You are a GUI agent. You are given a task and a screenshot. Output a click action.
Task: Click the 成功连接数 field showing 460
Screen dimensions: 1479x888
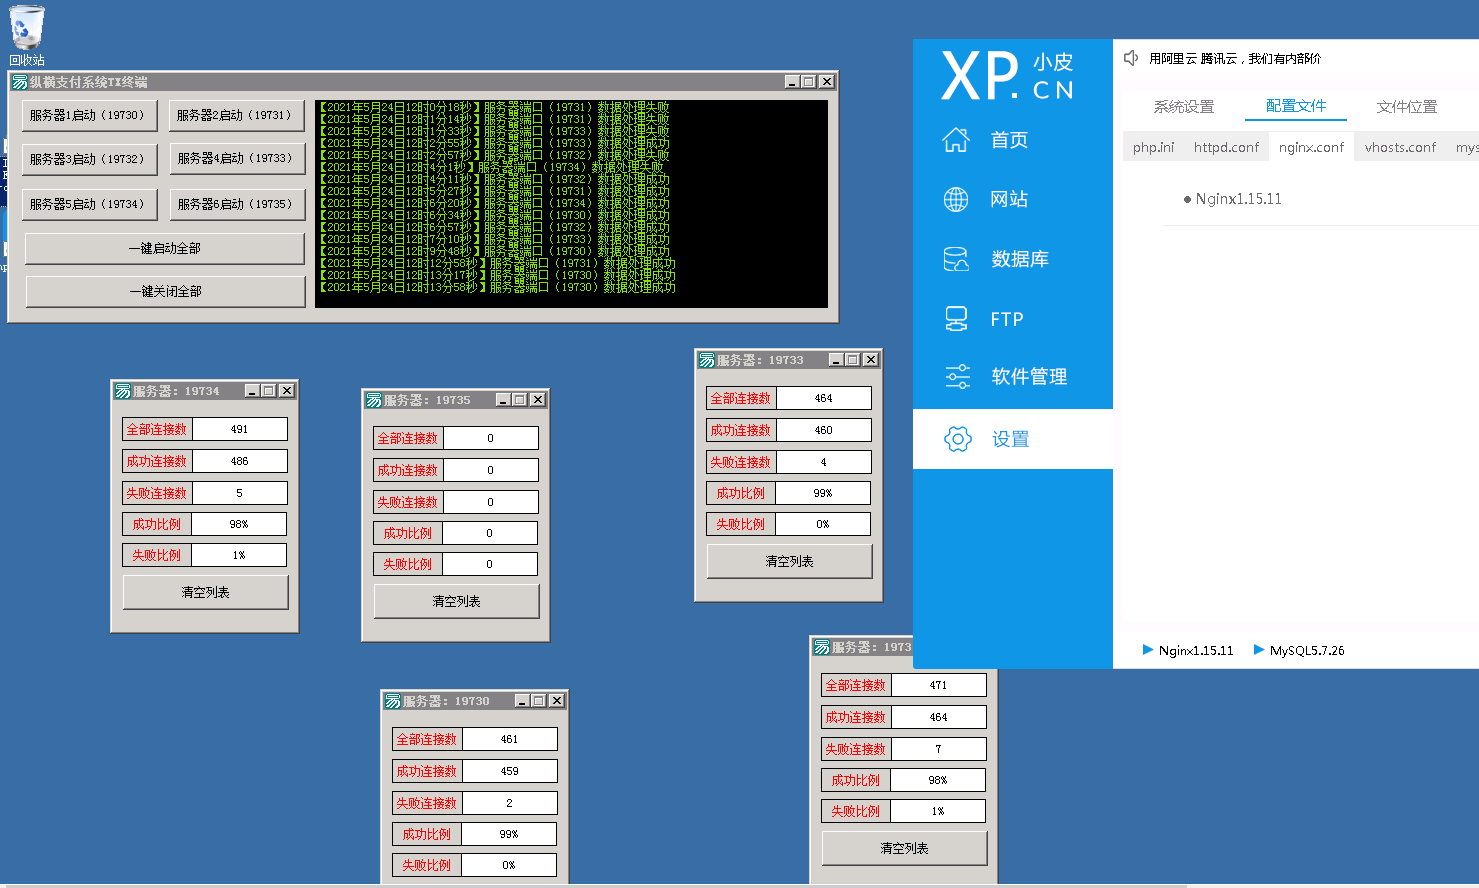click(x=823, y=430)
